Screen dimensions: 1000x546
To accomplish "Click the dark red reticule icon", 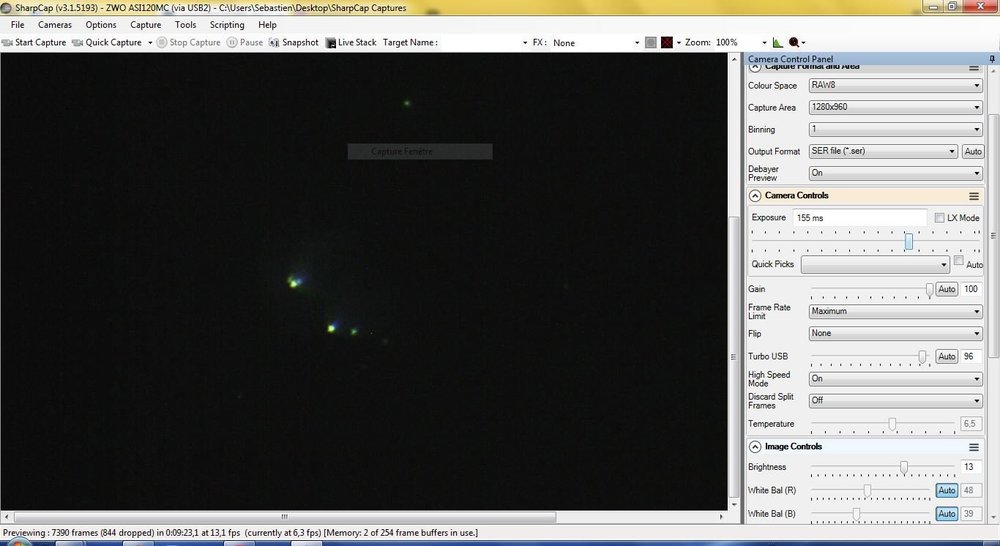I will [667, 43].
